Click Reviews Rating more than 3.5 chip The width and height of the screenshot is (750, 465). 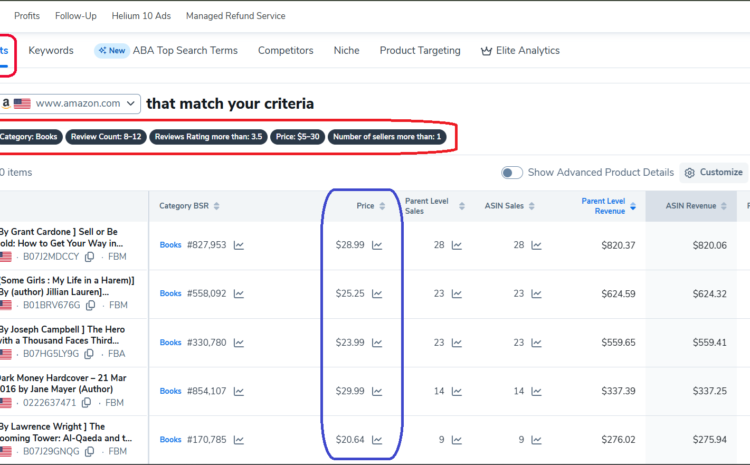point(208,137)
